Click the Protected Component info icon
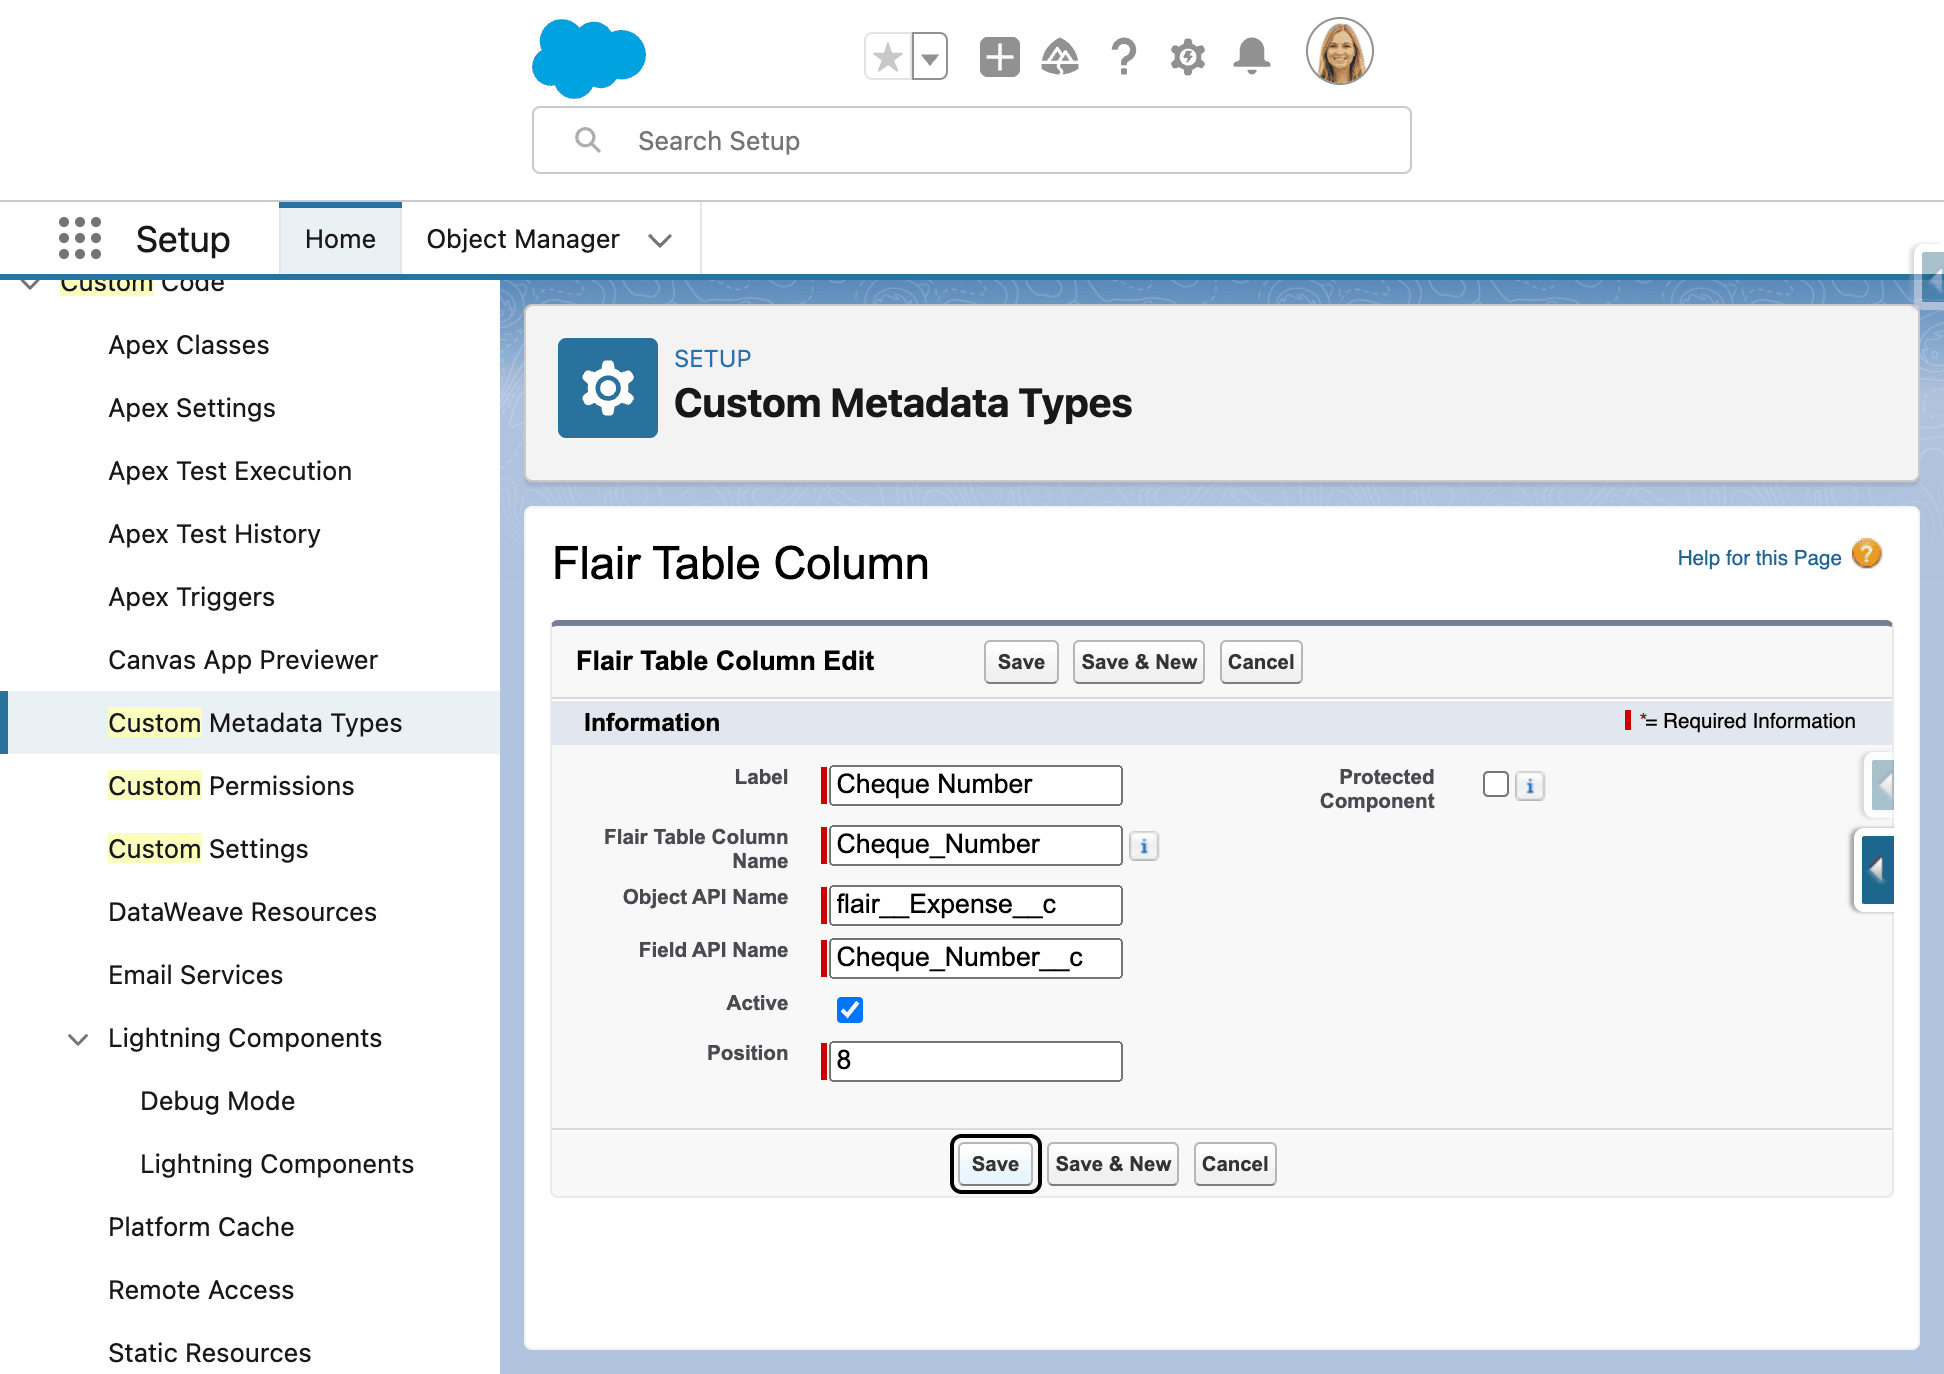Viewport: 1944px width, 1374px height. (1530, 786)
